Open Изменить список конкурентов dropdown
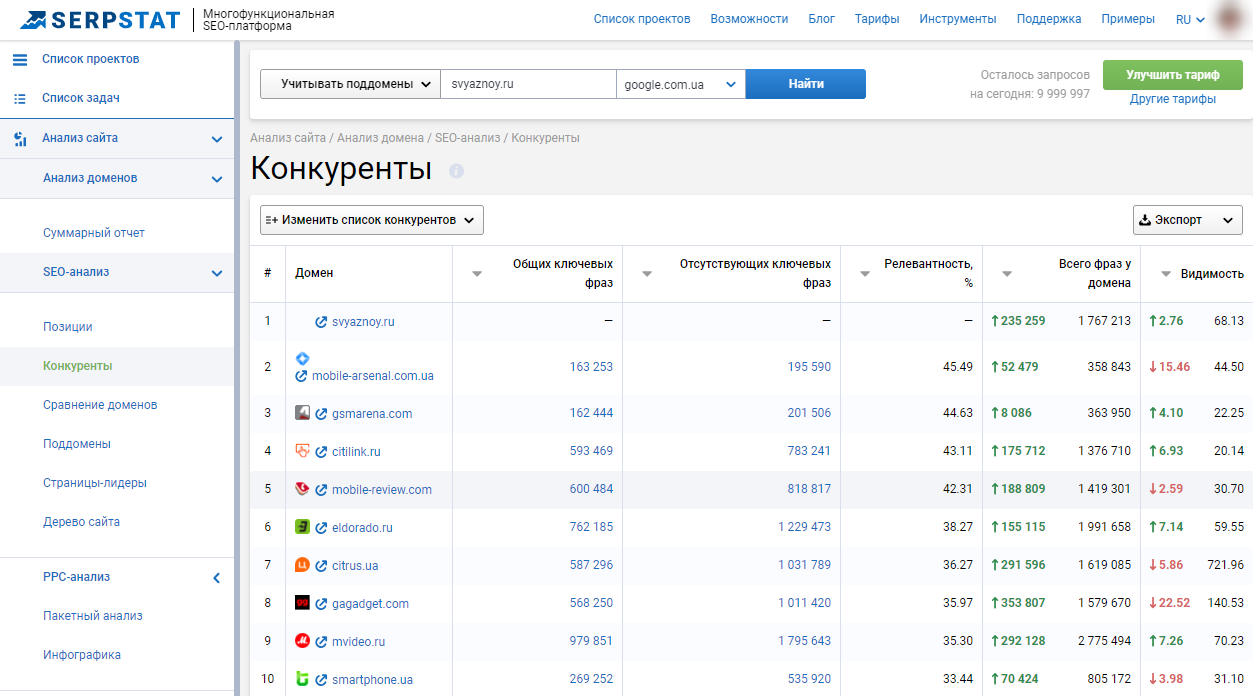1253x696 pixels. click(x=372, y=220)
